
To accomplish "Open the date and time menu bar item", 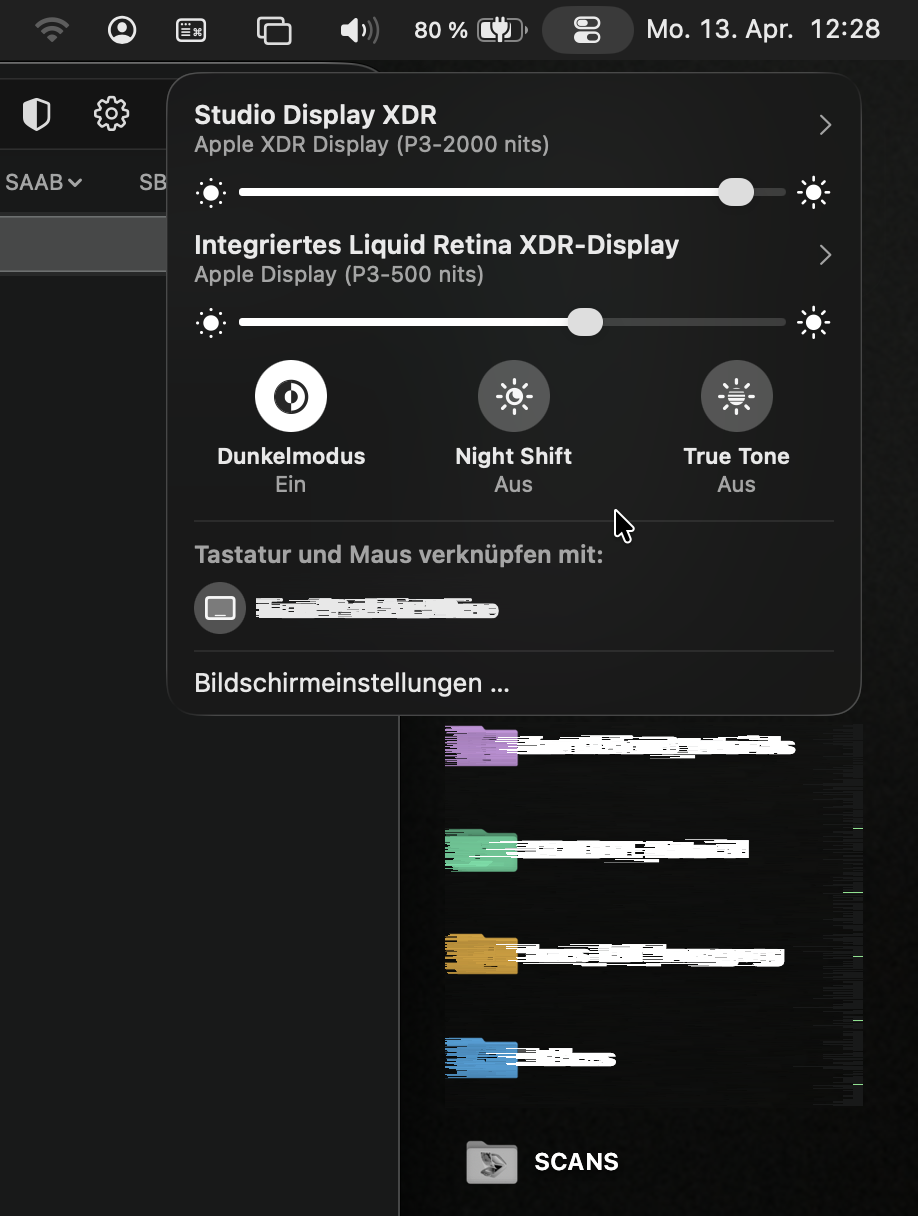I will click(763, 30).
